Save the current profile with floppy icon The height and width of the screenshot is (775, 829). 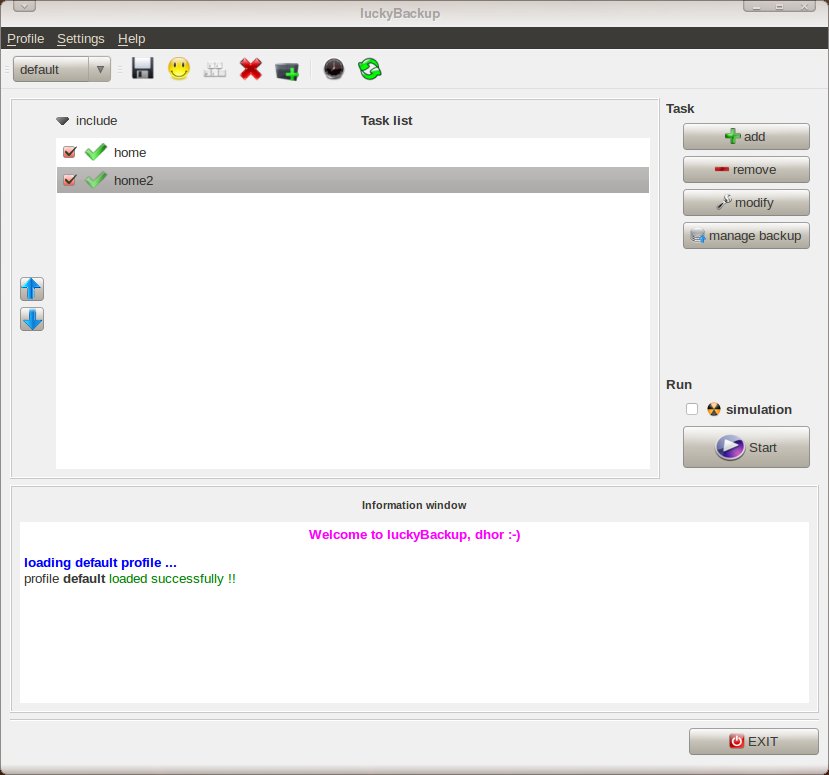[142, 69]
